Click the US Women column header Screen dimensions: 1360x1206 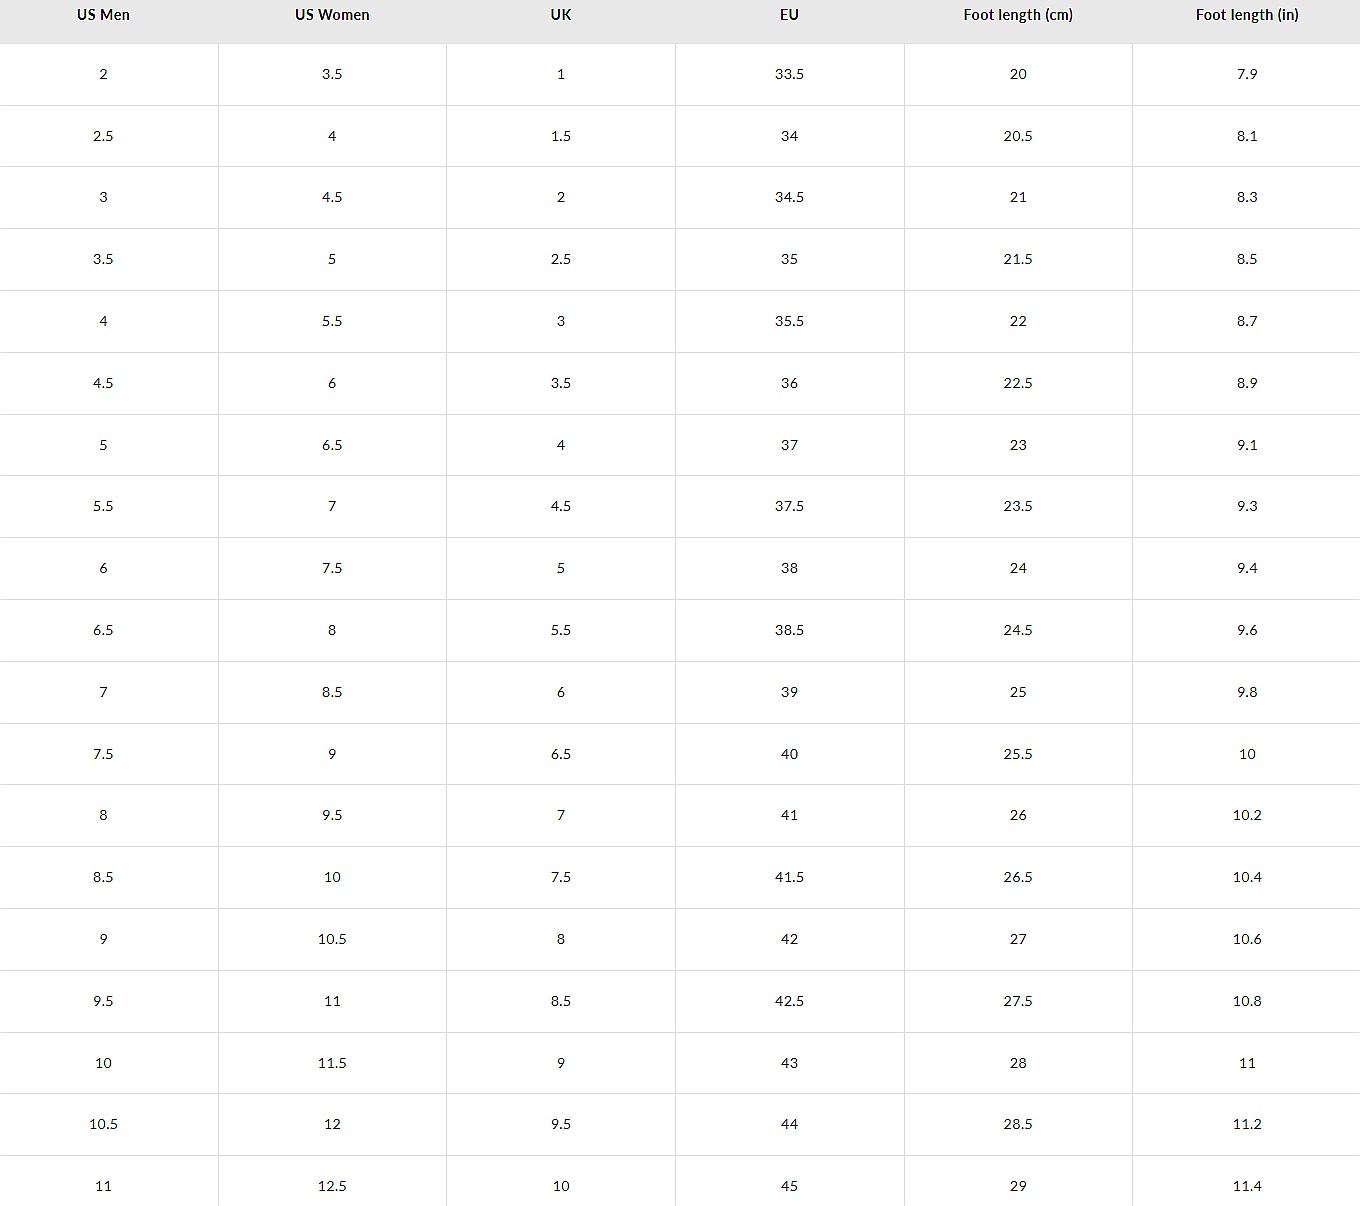332,15
